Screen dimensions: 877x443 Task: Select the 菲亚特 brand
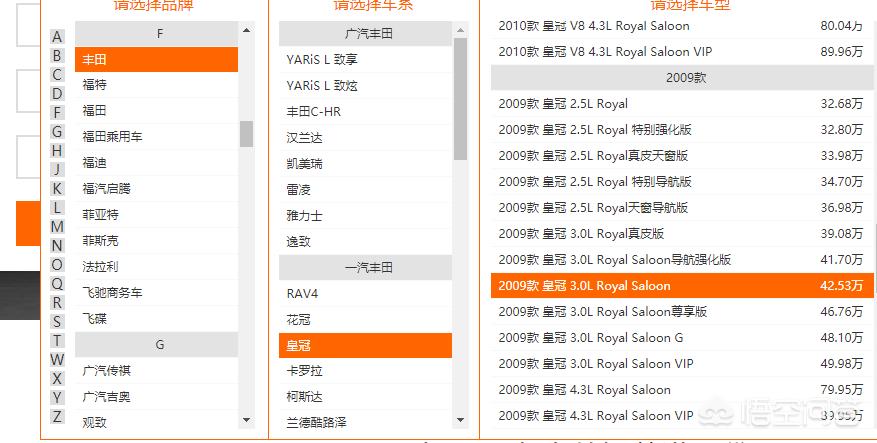tap(157, 215)
